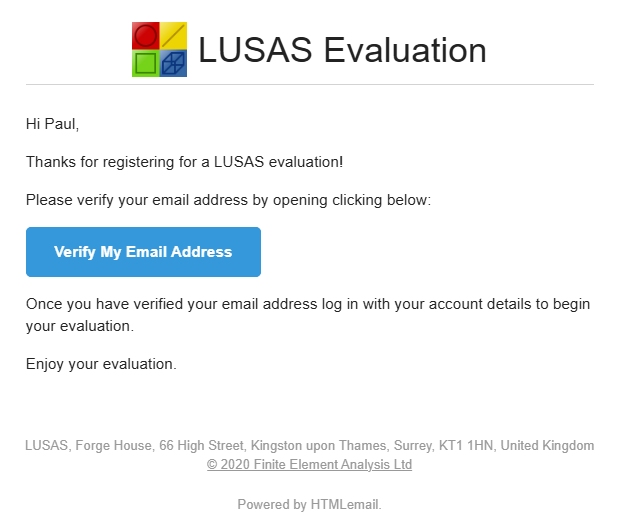Click the Powered by HTMLemail text
This screenshot has height=530, width=628.
click(x=309, y=504)
